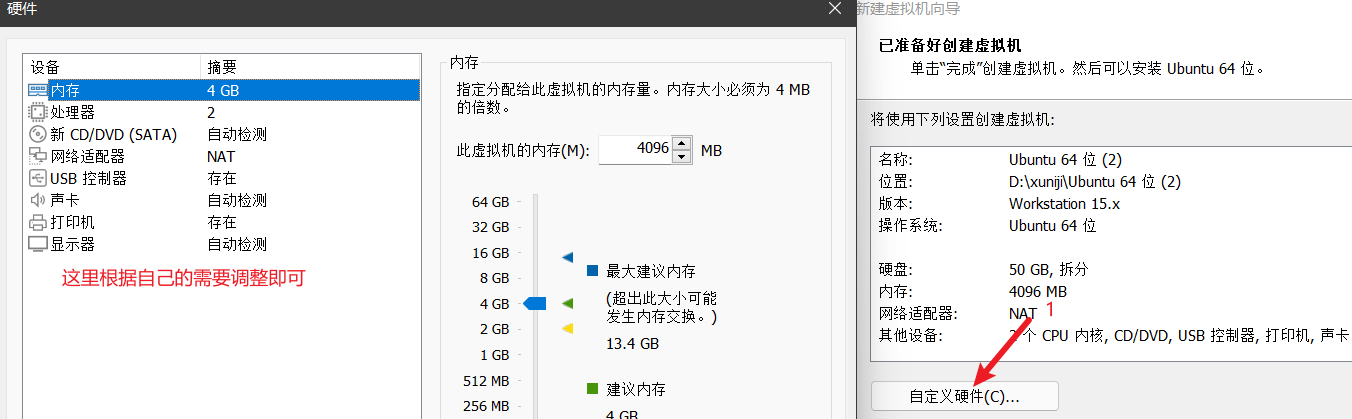1352x419 pixels.
Task: Select the 处理器 device row
Action: [x=223, y=112]
